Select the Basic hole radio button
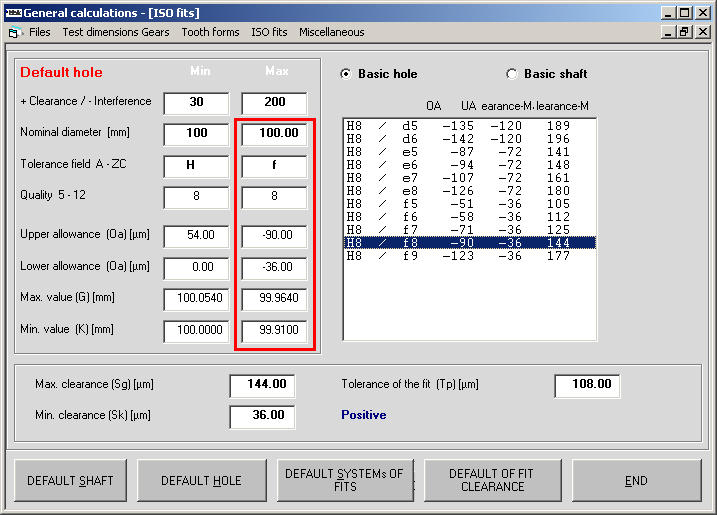The height and width of the screenshot is (515, 717). (347, 74)
